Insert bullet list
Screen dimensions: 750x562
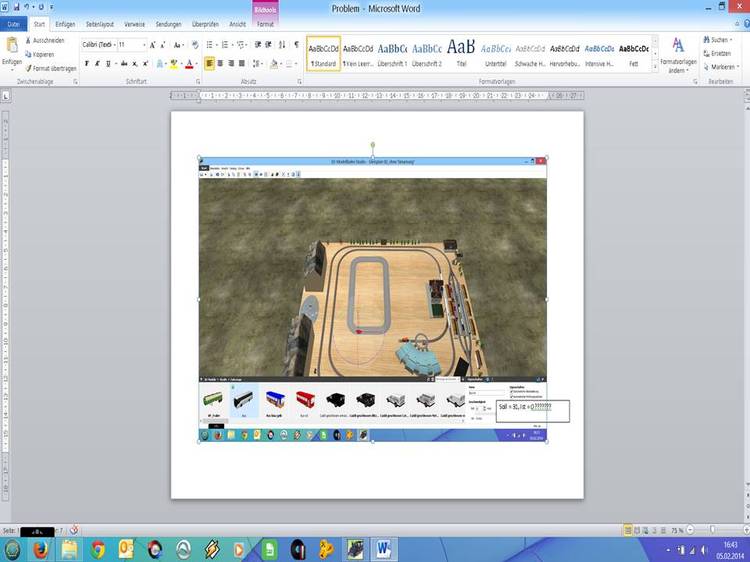[210, 45]
